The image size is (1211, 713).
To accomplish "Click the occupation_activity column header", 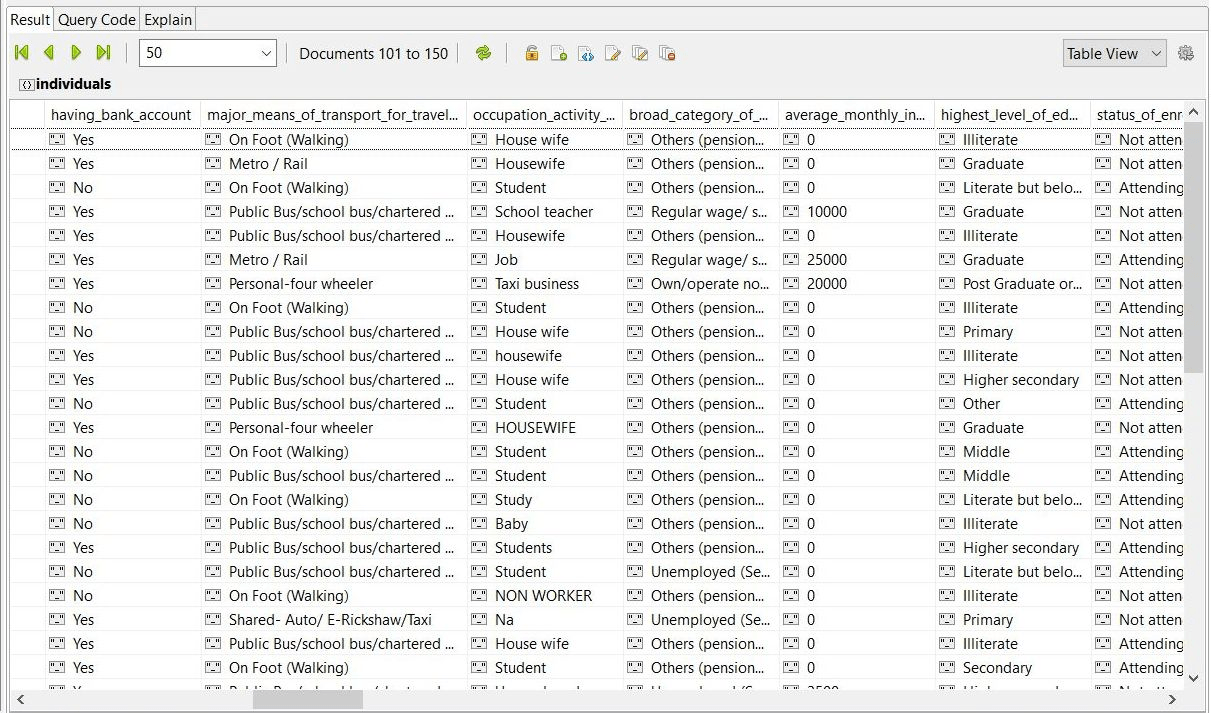I will click(544, 115).
